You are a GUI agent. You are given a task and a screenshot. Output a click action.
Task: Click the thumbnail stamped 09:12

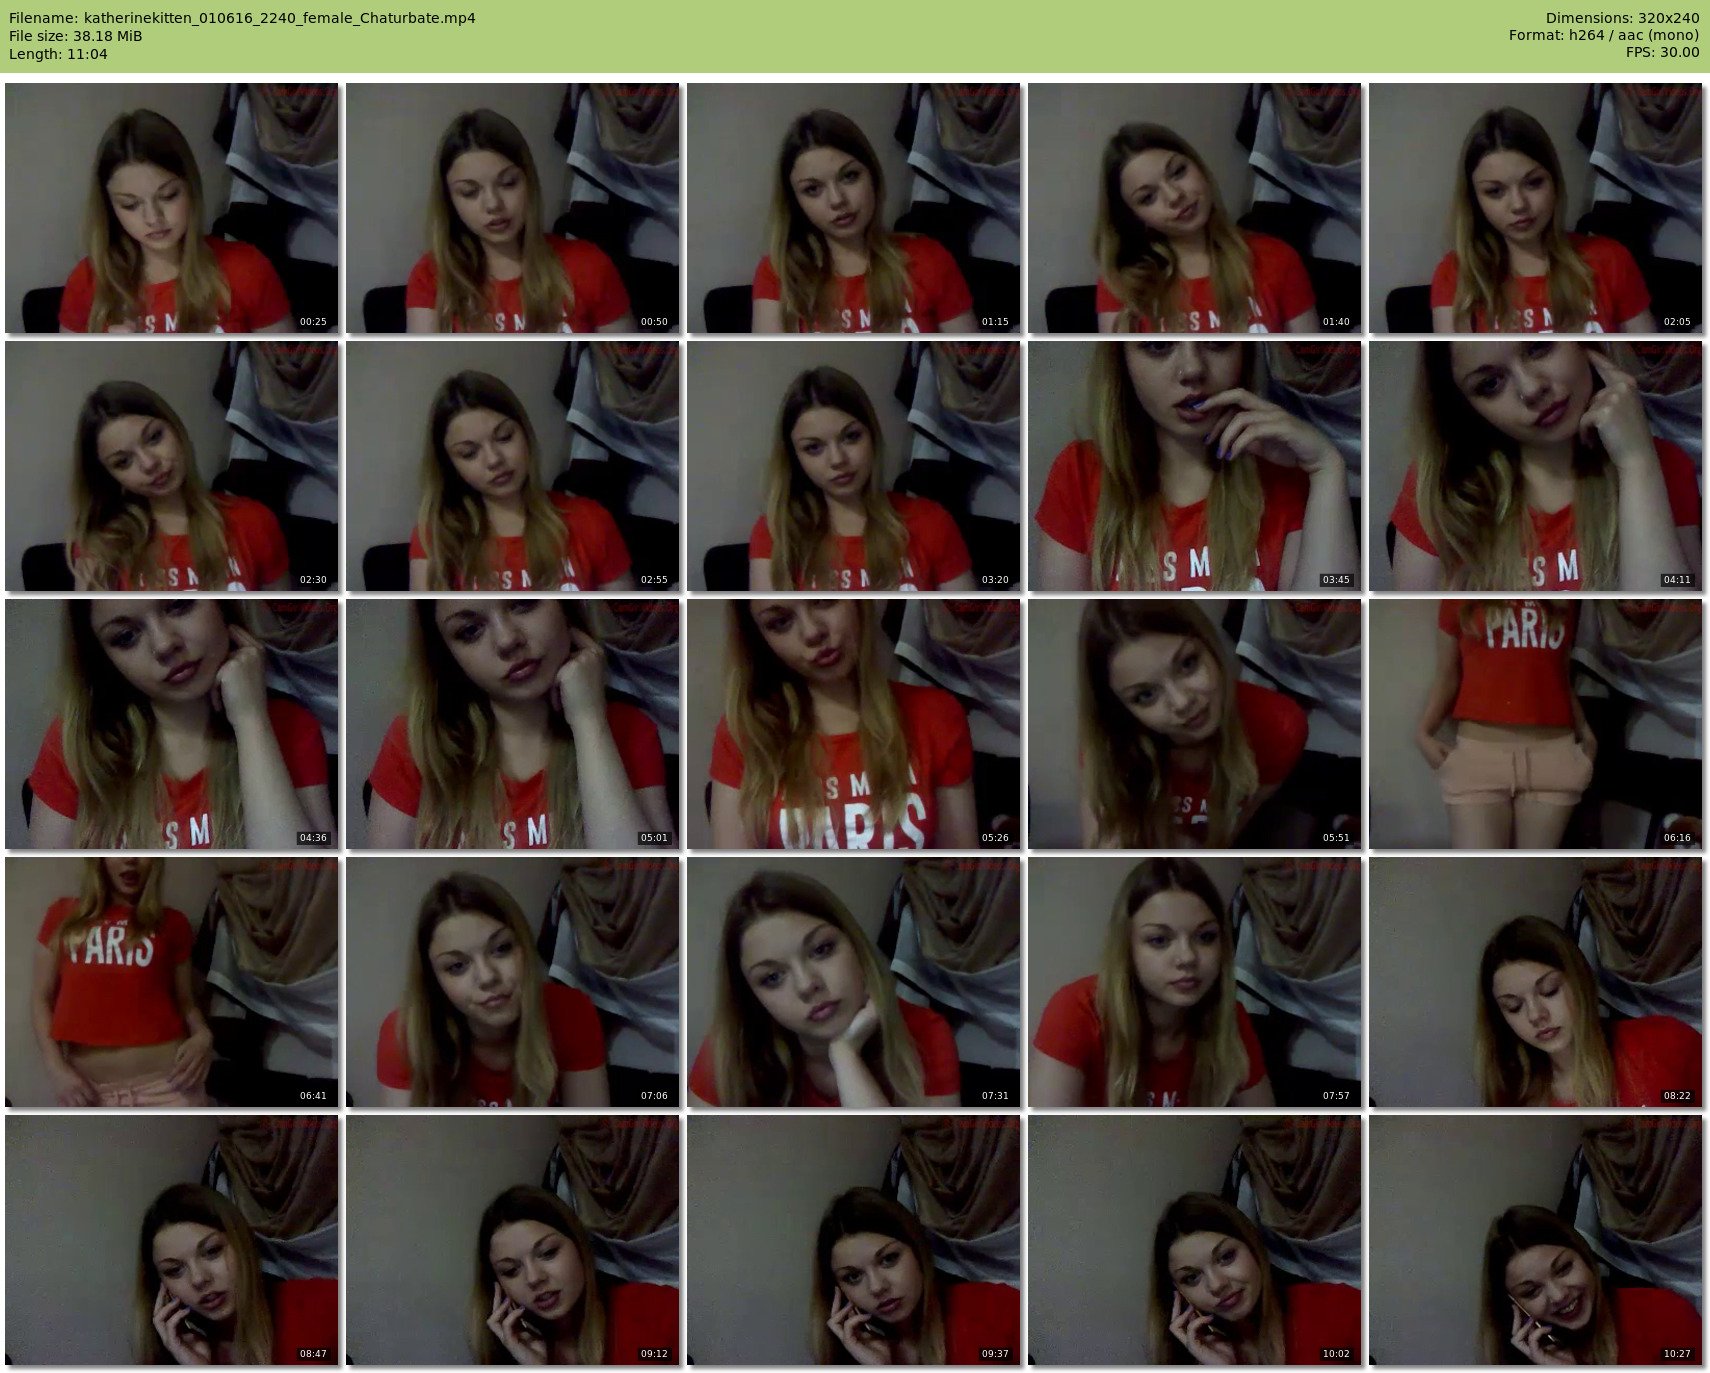[x=513, y=1240]
